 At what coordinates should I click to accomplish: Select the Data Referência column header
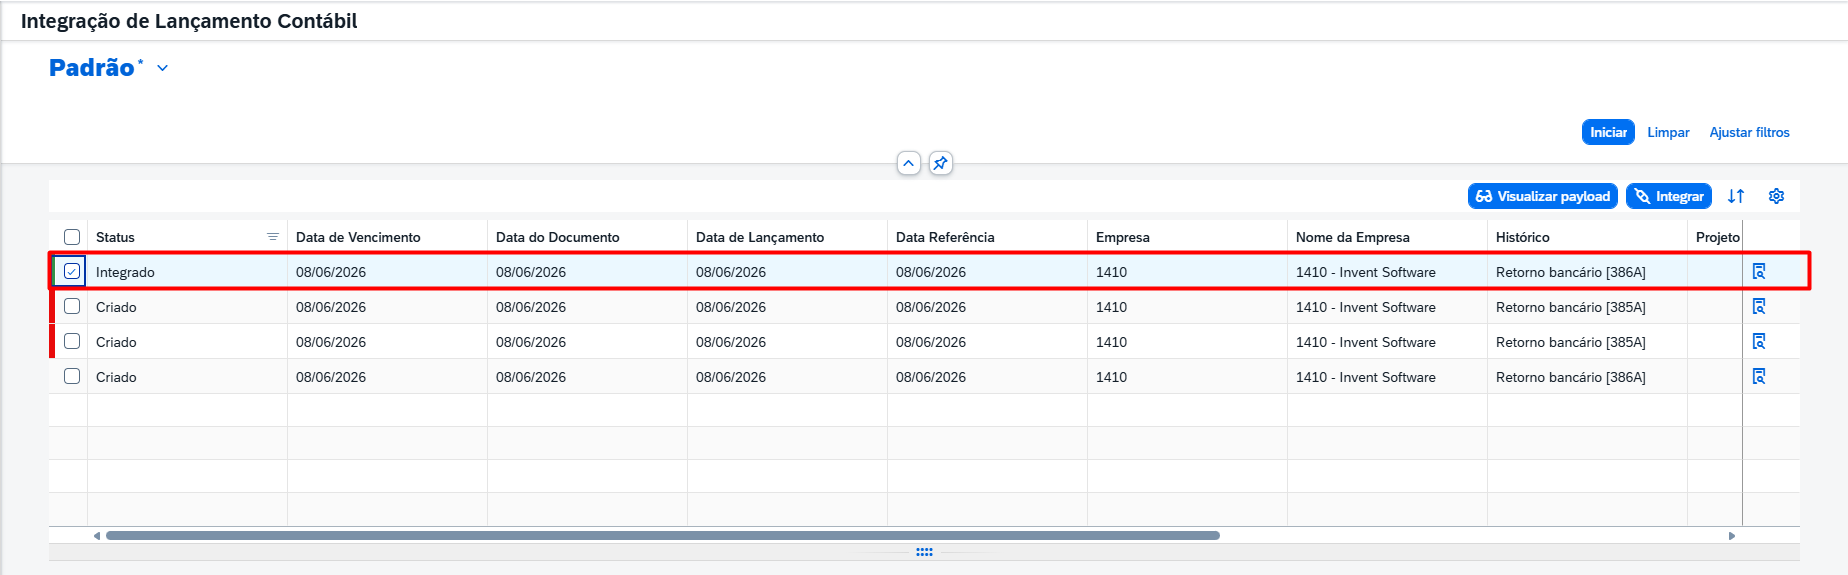(x=987, y=237)
